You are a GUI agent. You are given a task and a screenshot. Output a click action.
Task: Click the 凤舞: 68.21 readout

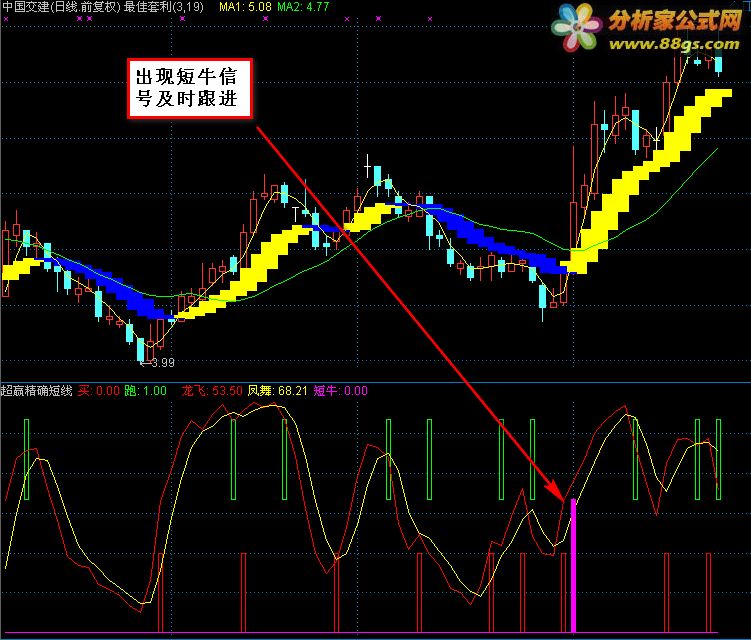(x=278, y=391)
